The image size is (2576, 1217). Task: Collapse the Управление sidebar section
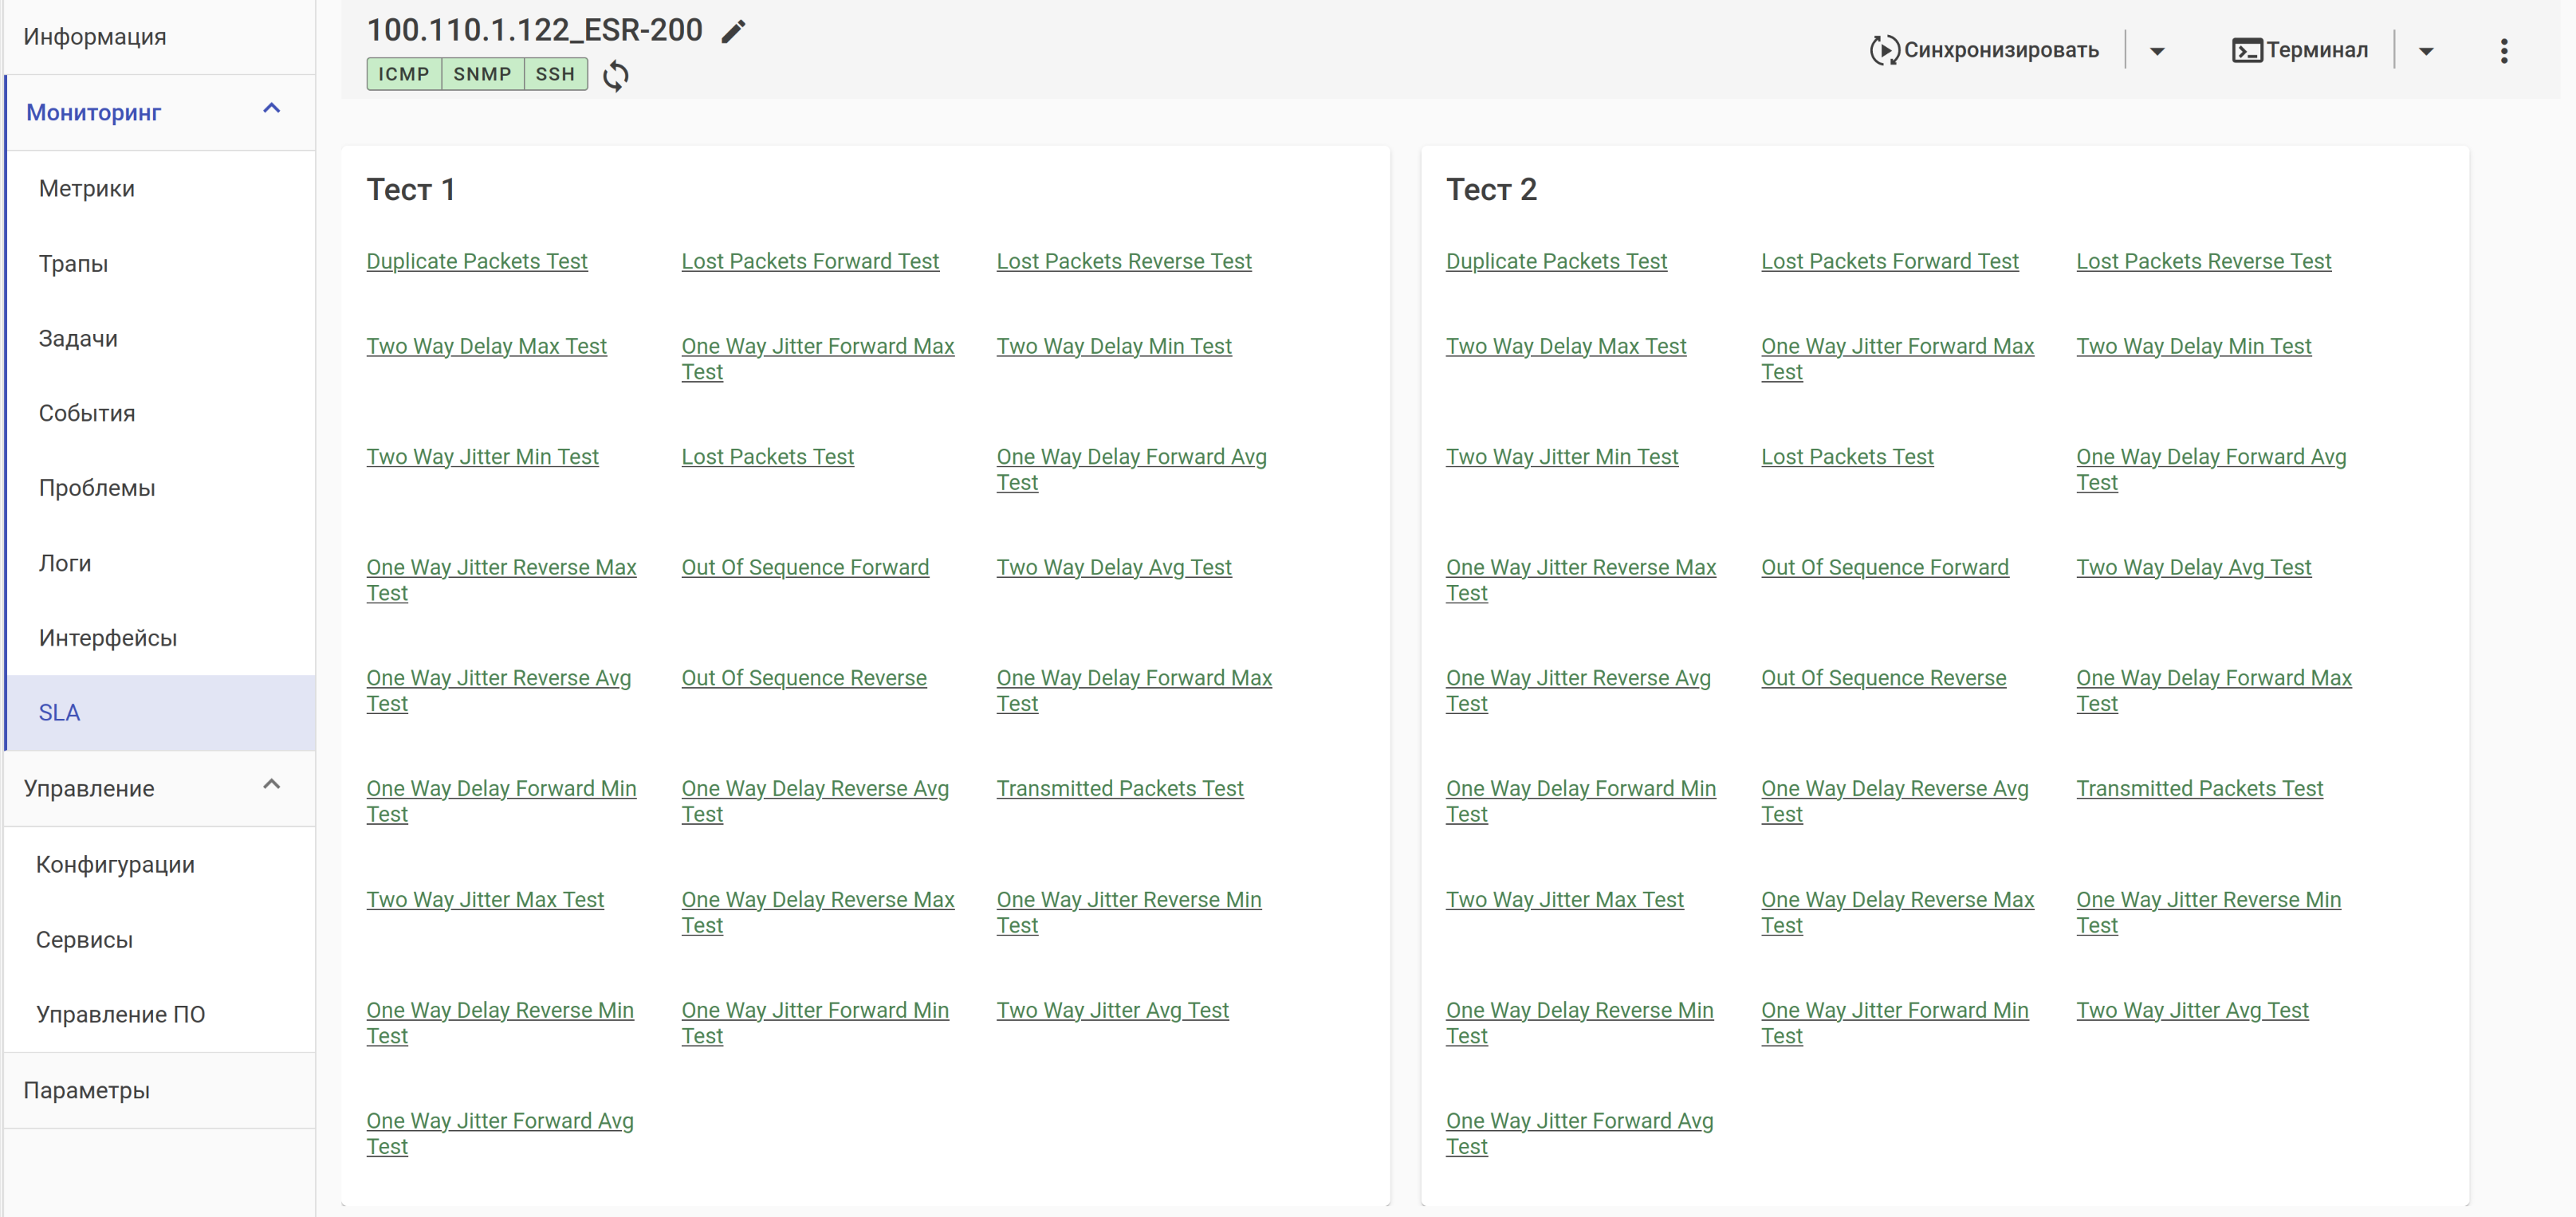click(271, 785)
